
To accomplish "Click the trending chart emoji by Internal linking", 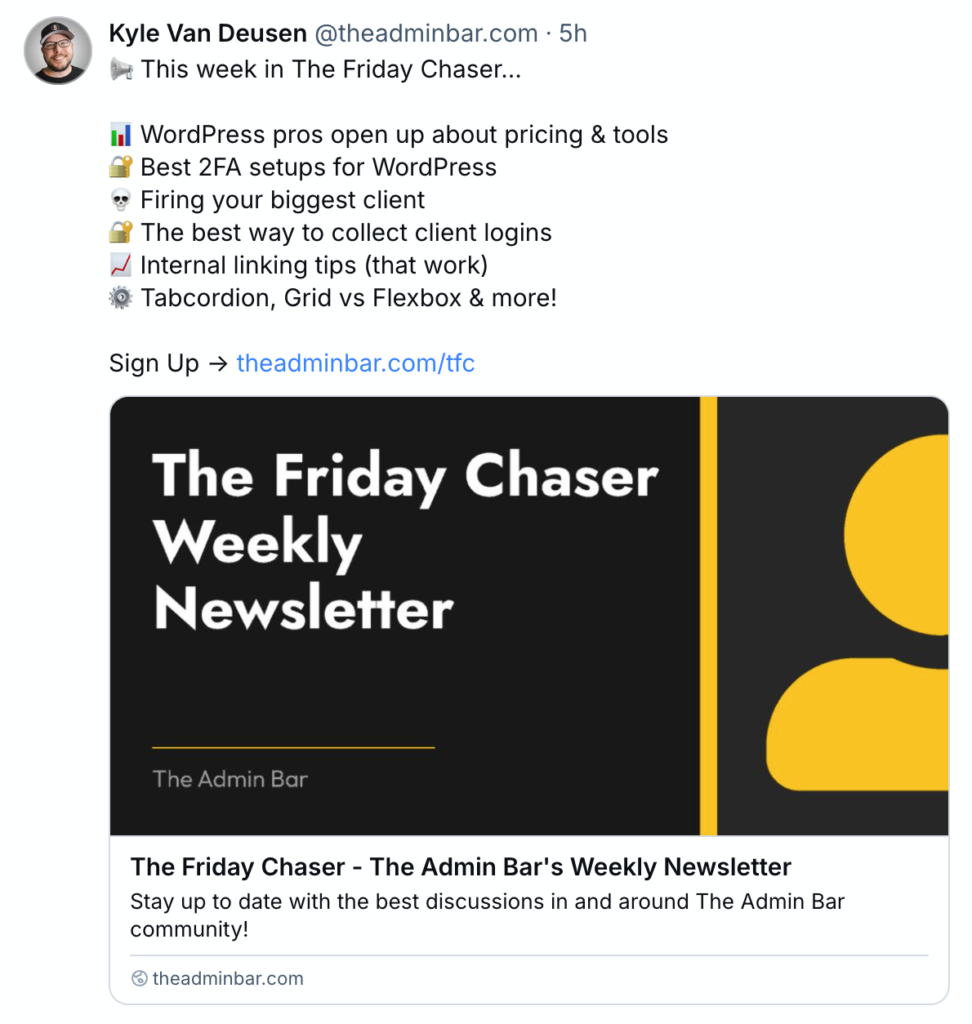I will point(121,265).
